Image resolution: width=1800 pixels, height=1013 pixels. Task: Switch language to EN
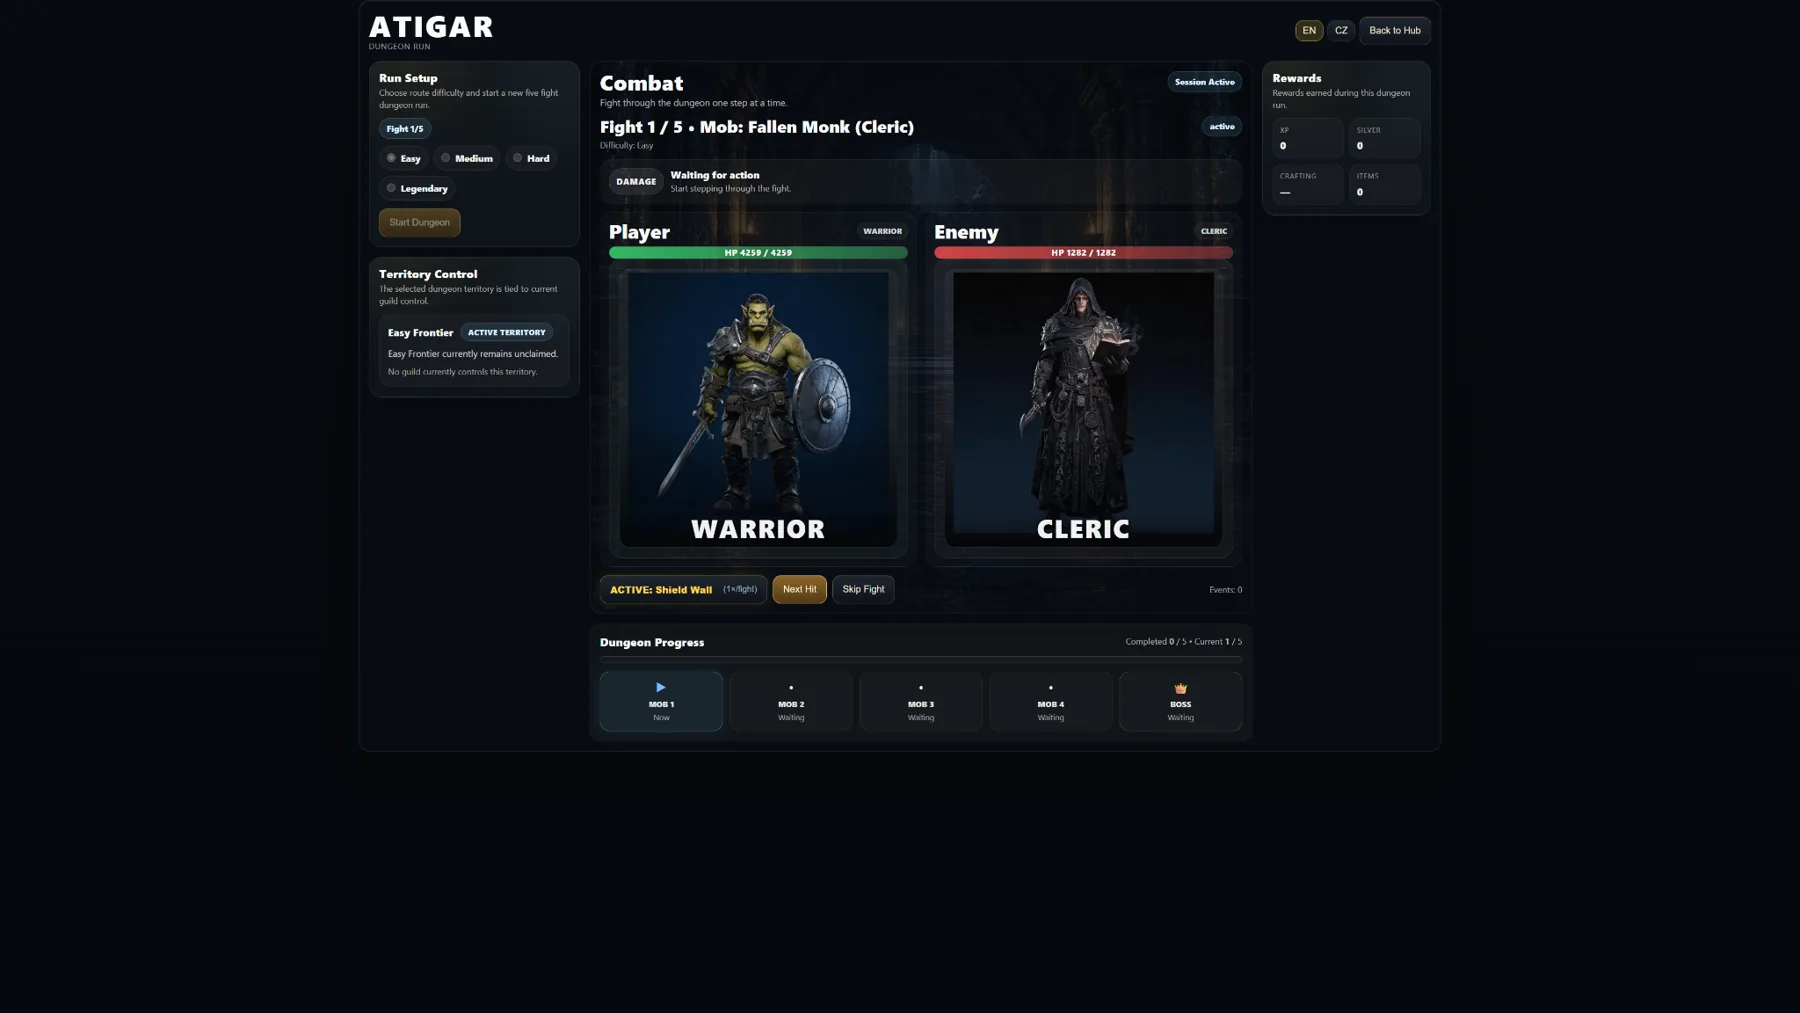coord(1309,31)
